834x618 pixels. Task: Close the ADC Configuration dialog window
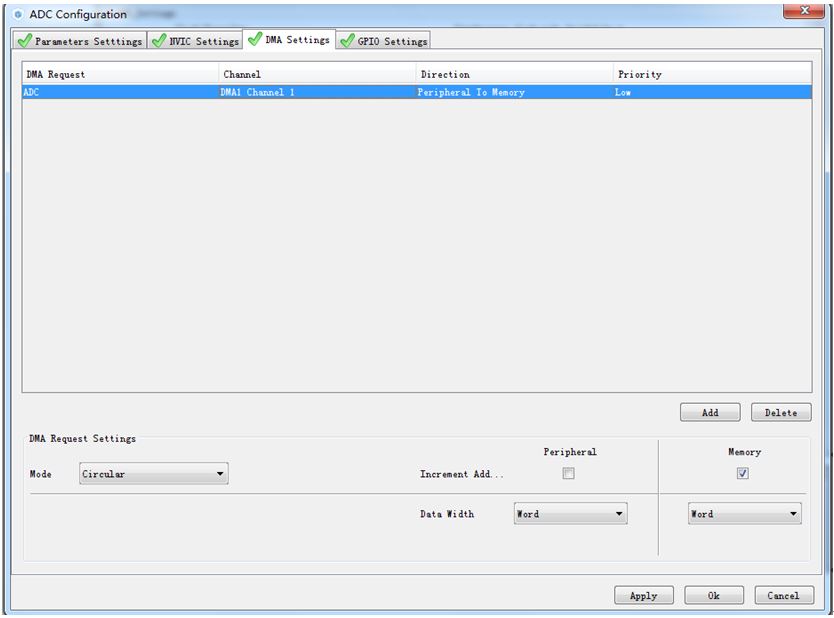(x=804, y=11)
